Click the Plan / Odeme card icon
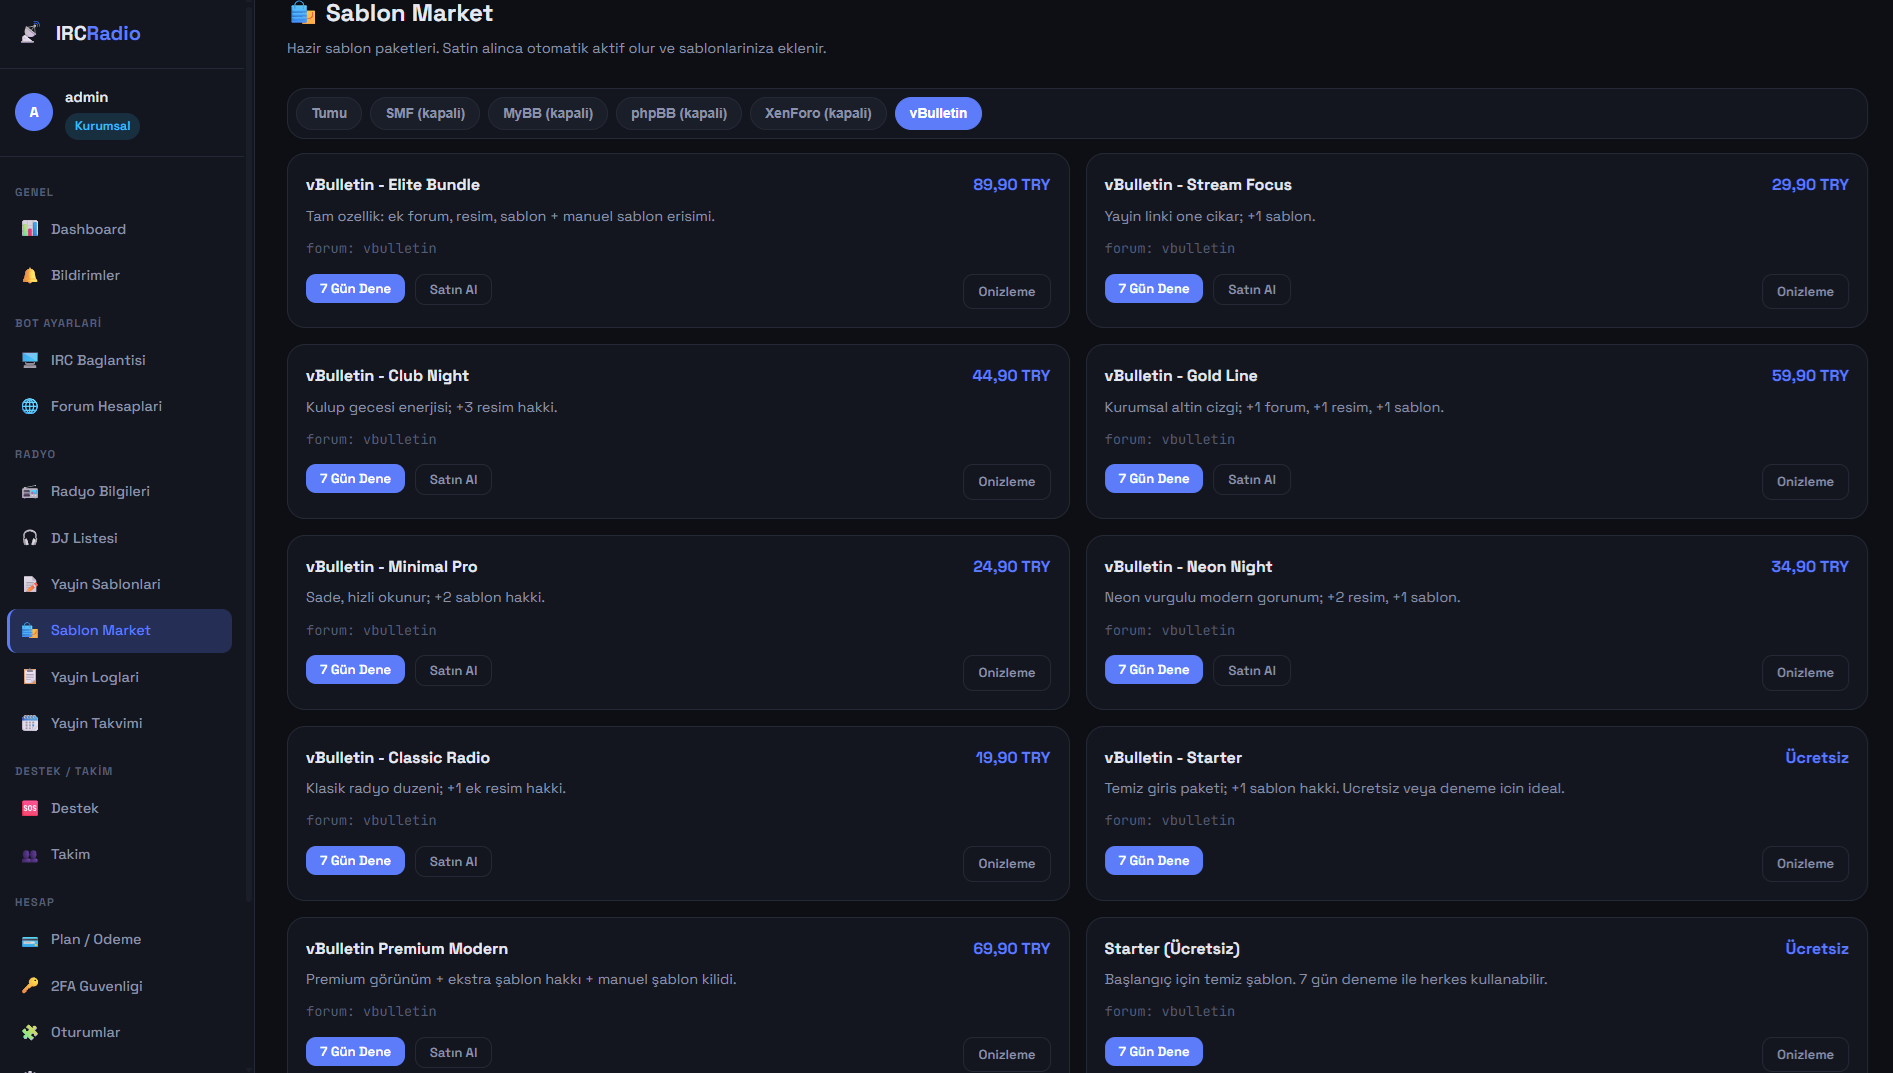 (30, 939)
